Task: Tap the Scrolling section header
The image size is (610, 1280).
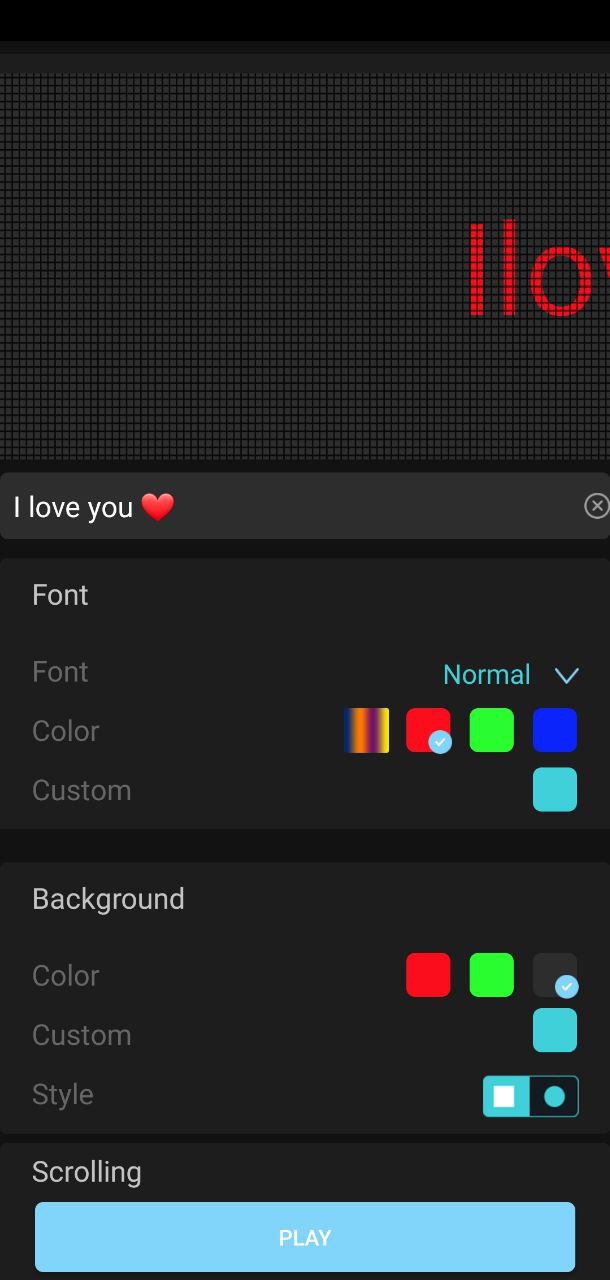Action: (x=87, y=1172)
